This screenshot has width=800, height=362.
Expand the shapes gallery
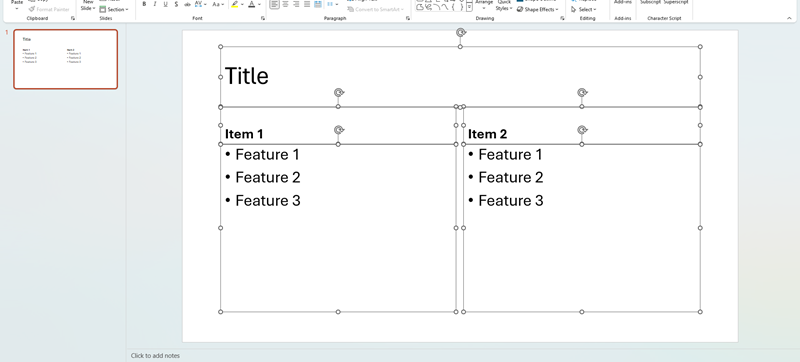(469, 8)
